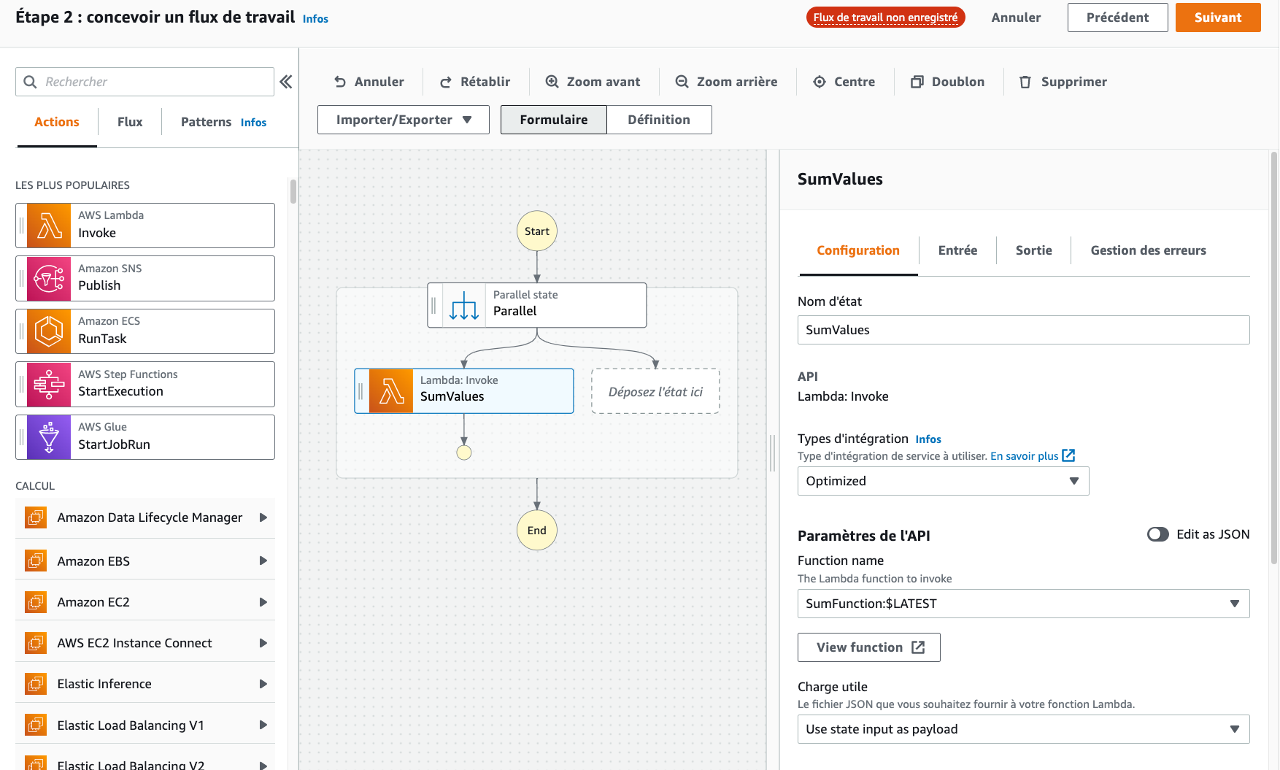
Task: Expand the Amazon EBS arrow
Action: [264, 561]
